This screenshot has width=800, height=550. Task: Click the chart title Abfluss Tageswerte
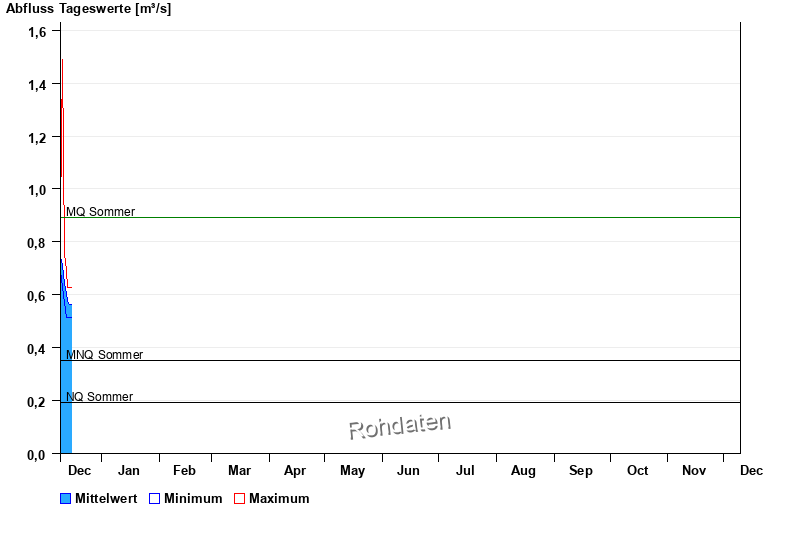[x=88, y=8]
